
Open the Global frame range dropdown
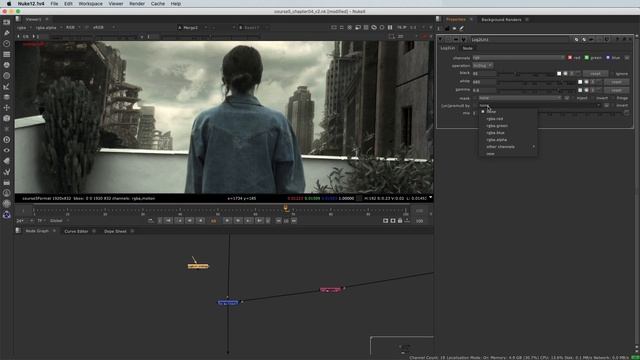tap(60, 221)
